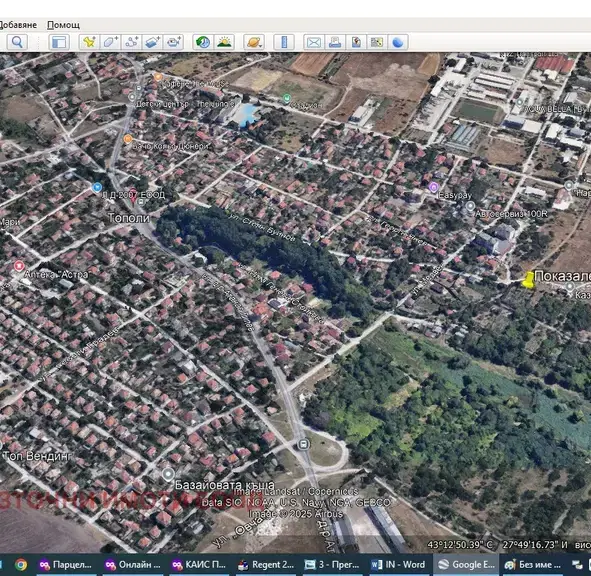Viewport: 591px width, 576px height.
Task: Click the yellow Показалец placemark pin
Action: click(528, 280)
